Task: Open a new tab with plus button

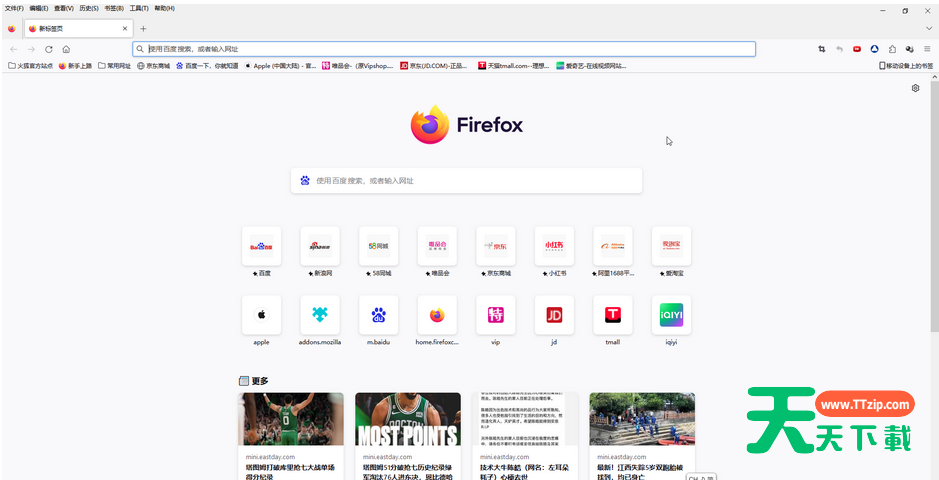Action: coord(143,29)
